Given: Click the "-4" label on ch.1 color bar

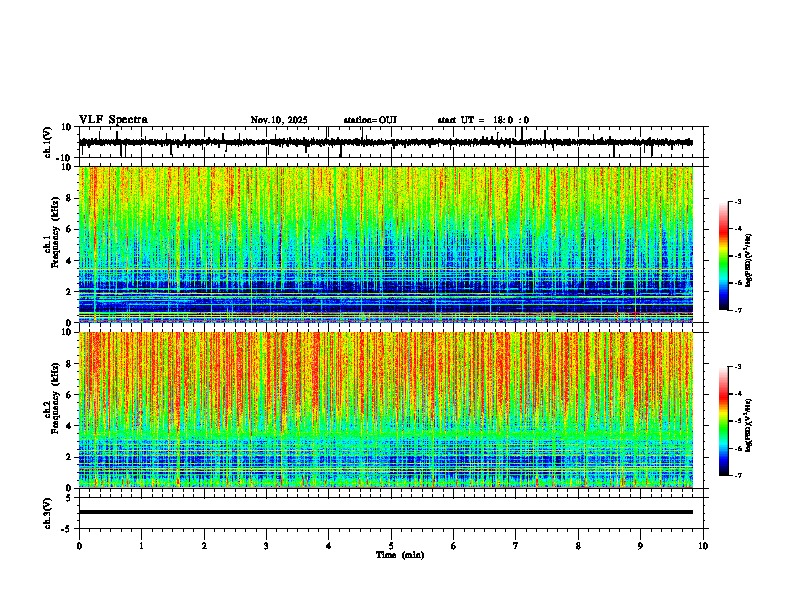Looking at the screenshot, I should click(x=738, y=229).
